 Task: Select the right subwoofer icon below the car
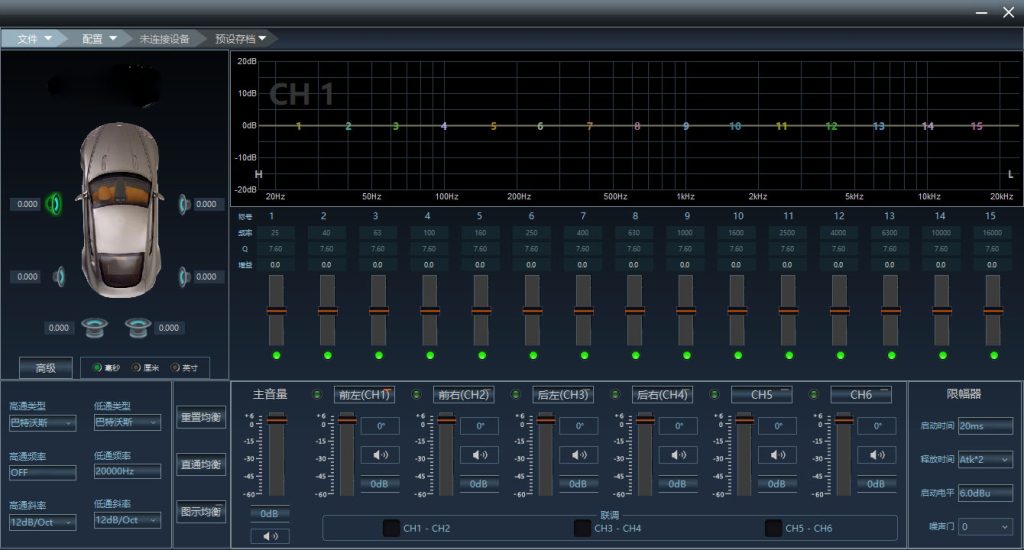[x=138, y=327]
